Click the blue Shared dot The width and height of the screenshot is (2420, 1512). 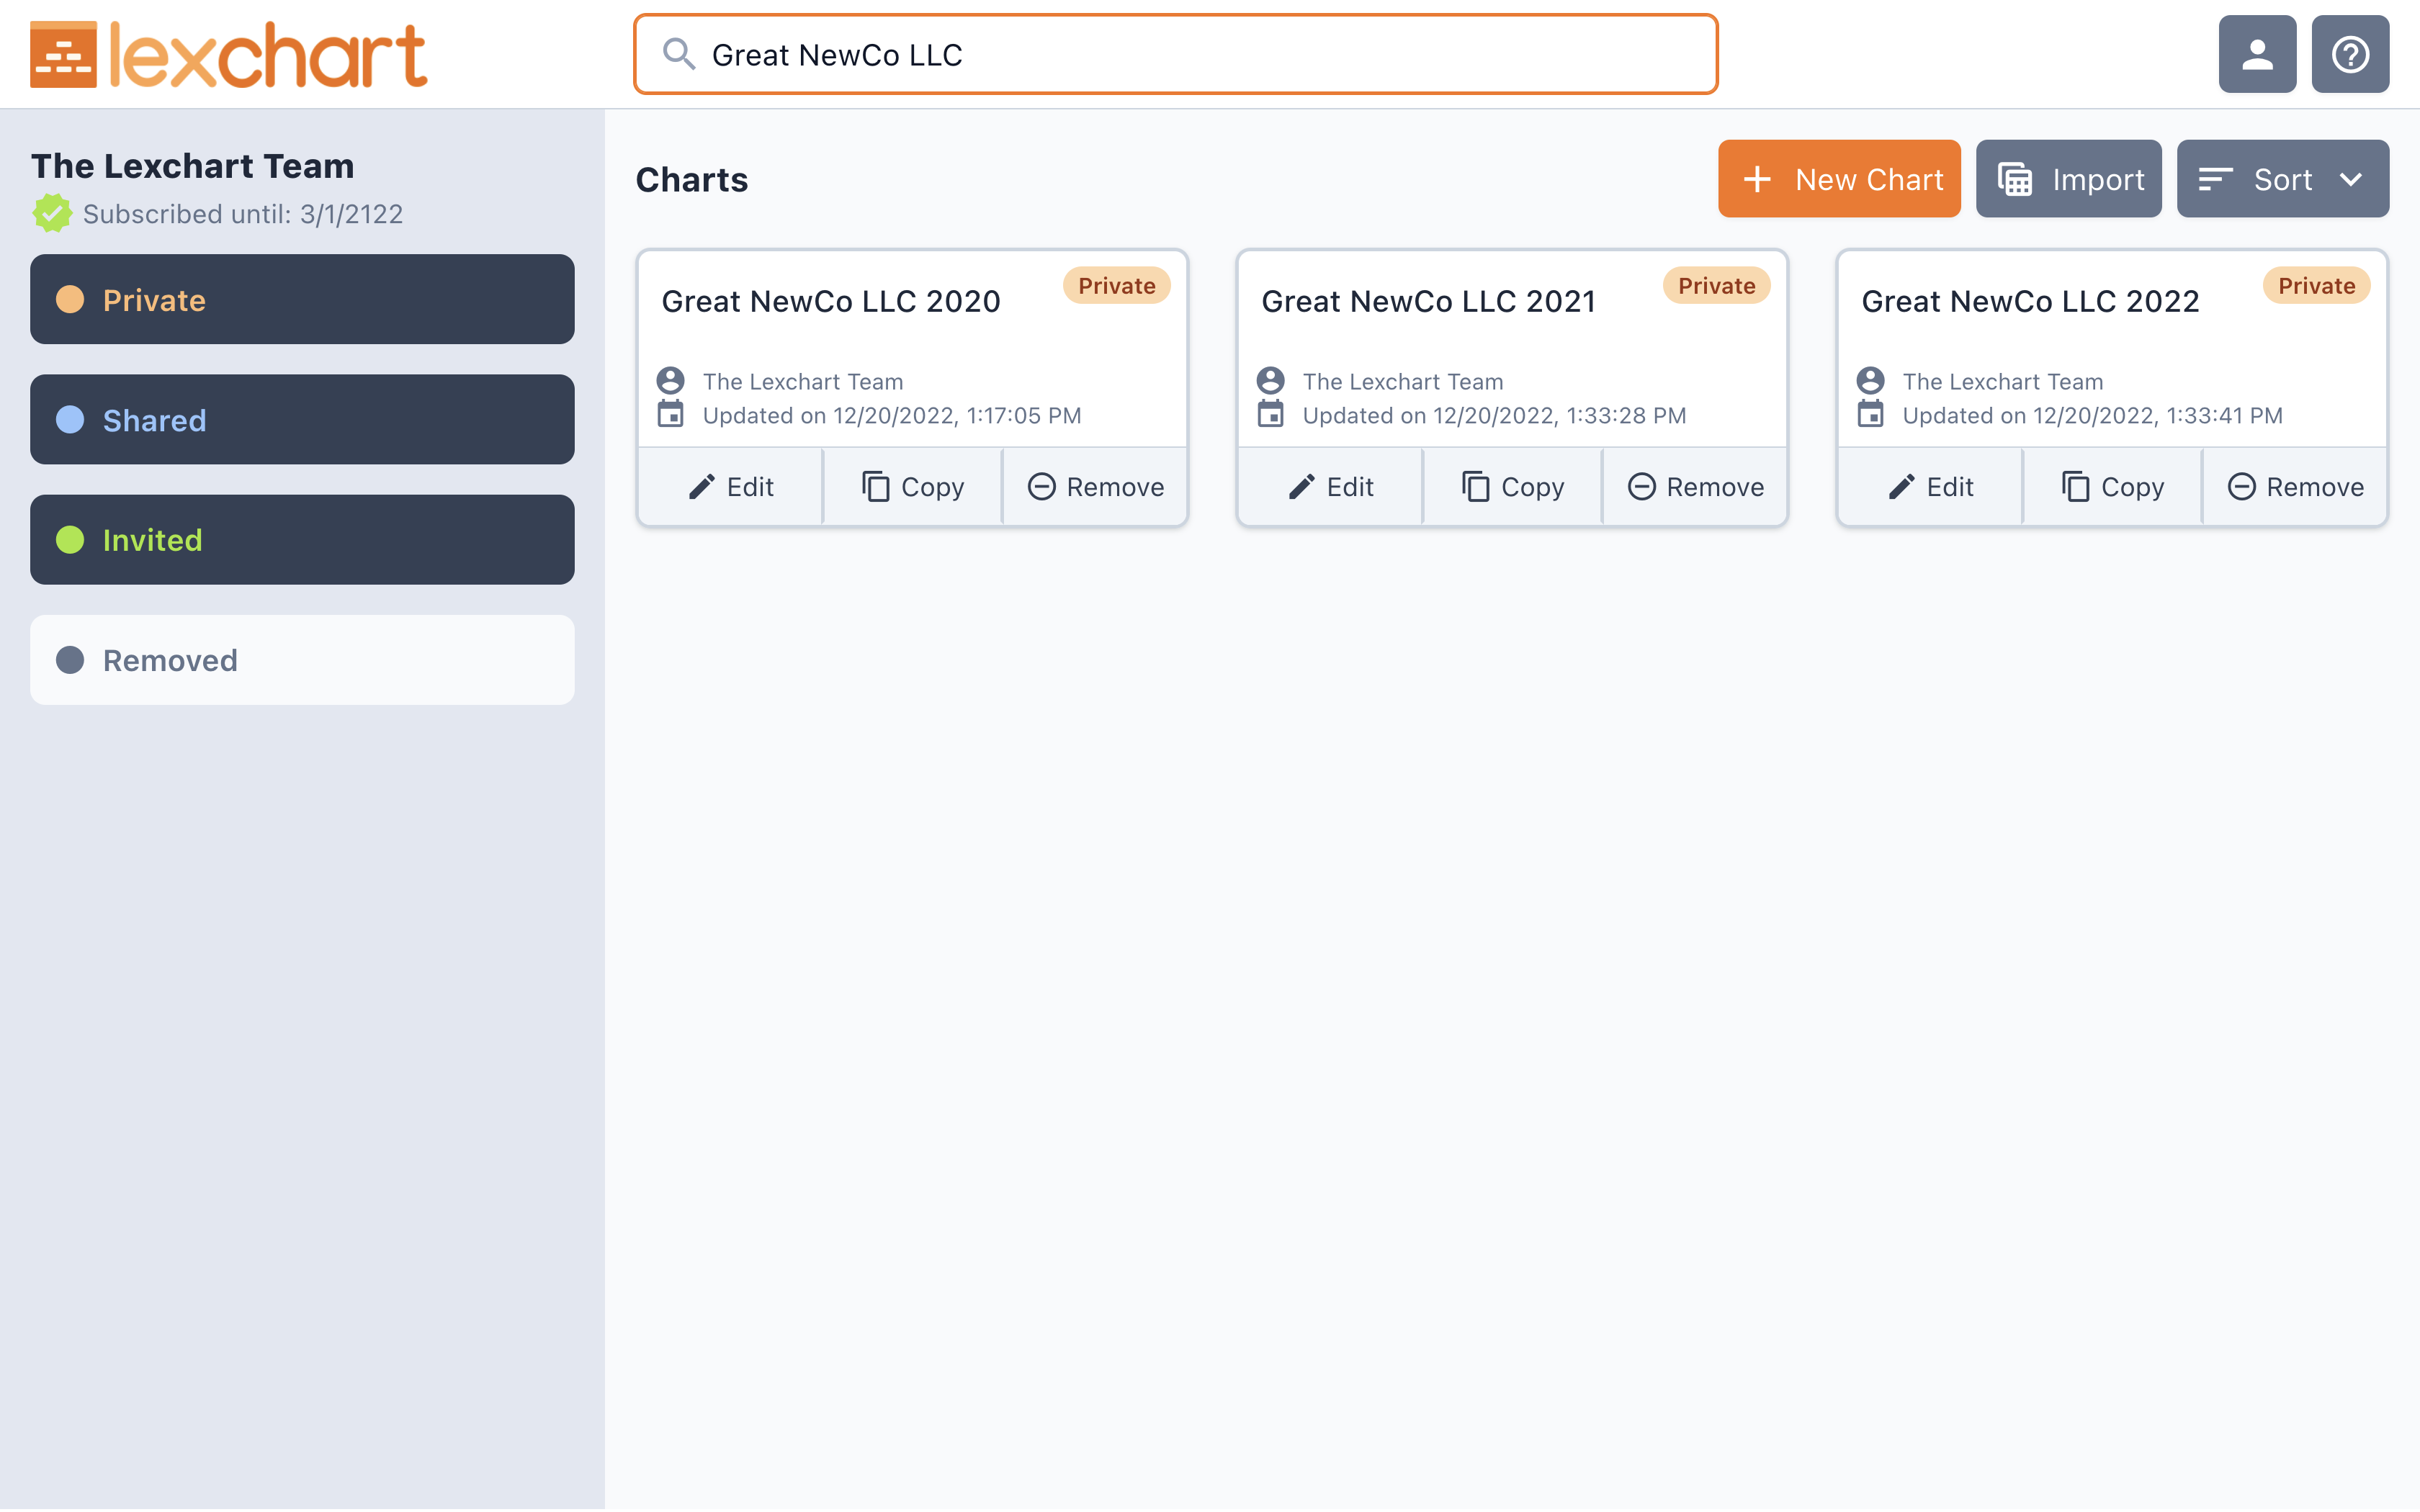tap(70, 419)
